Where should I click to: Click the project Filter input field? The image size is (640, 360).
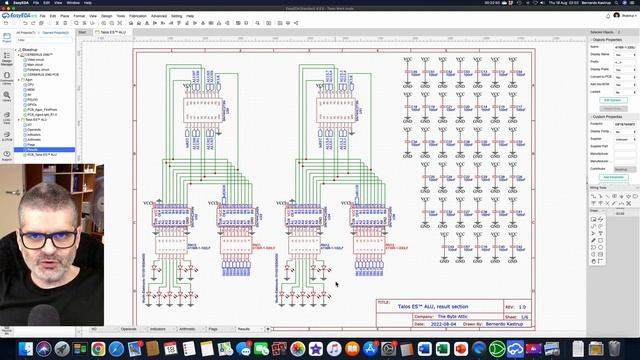coord(44,40)
